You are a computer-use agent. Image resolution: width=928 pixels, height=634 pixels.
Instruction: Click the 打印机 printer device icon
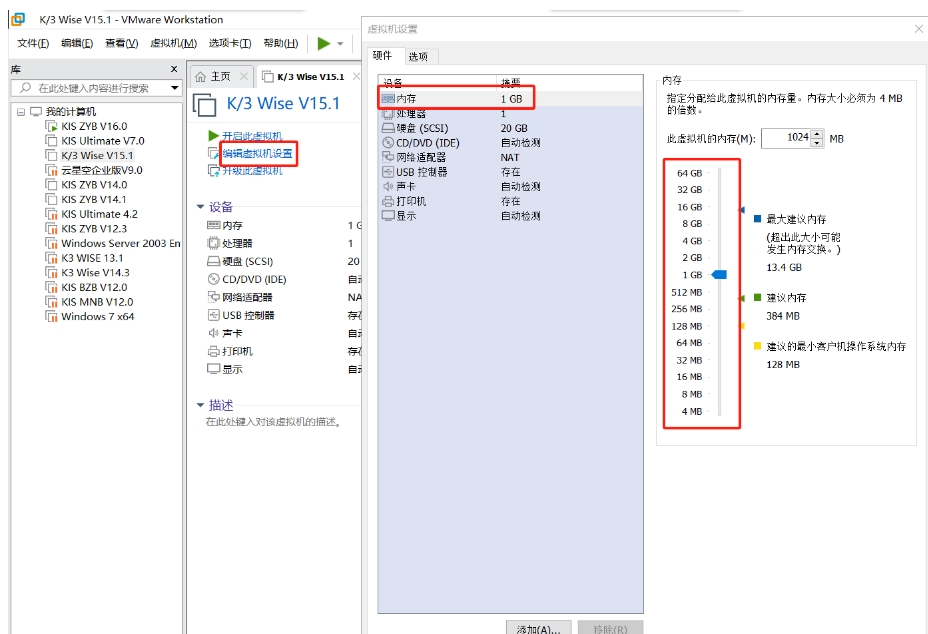click(x=386, y=201)
